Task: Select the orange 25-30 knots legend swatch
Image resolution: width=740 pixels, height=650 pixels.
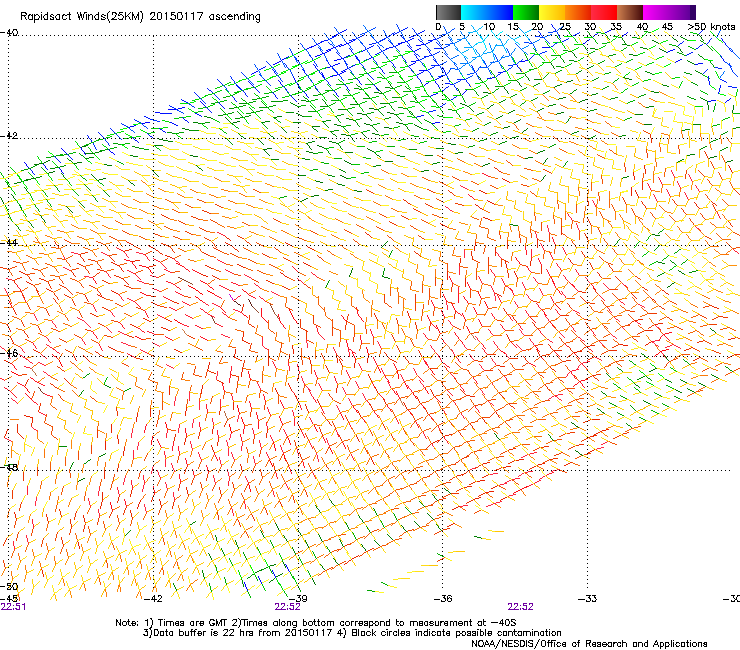Action: click(x=578, y=12)
